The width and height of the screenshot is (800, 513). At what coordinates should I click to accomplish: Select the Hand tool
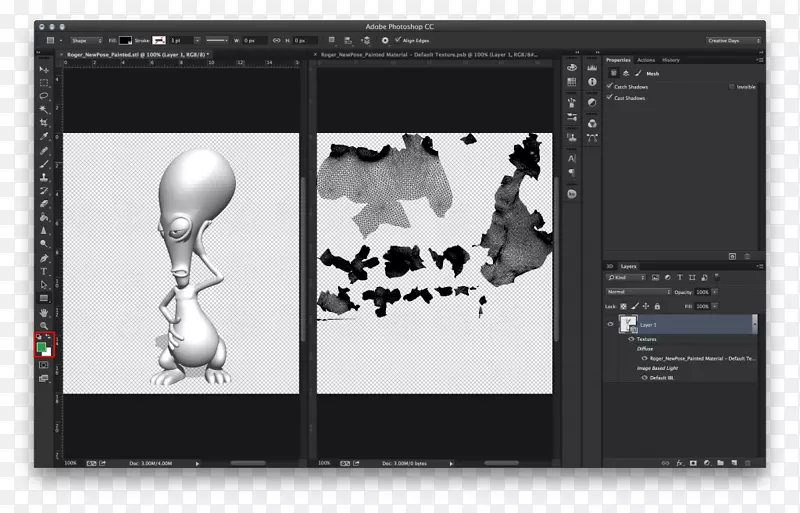(44, 312)
